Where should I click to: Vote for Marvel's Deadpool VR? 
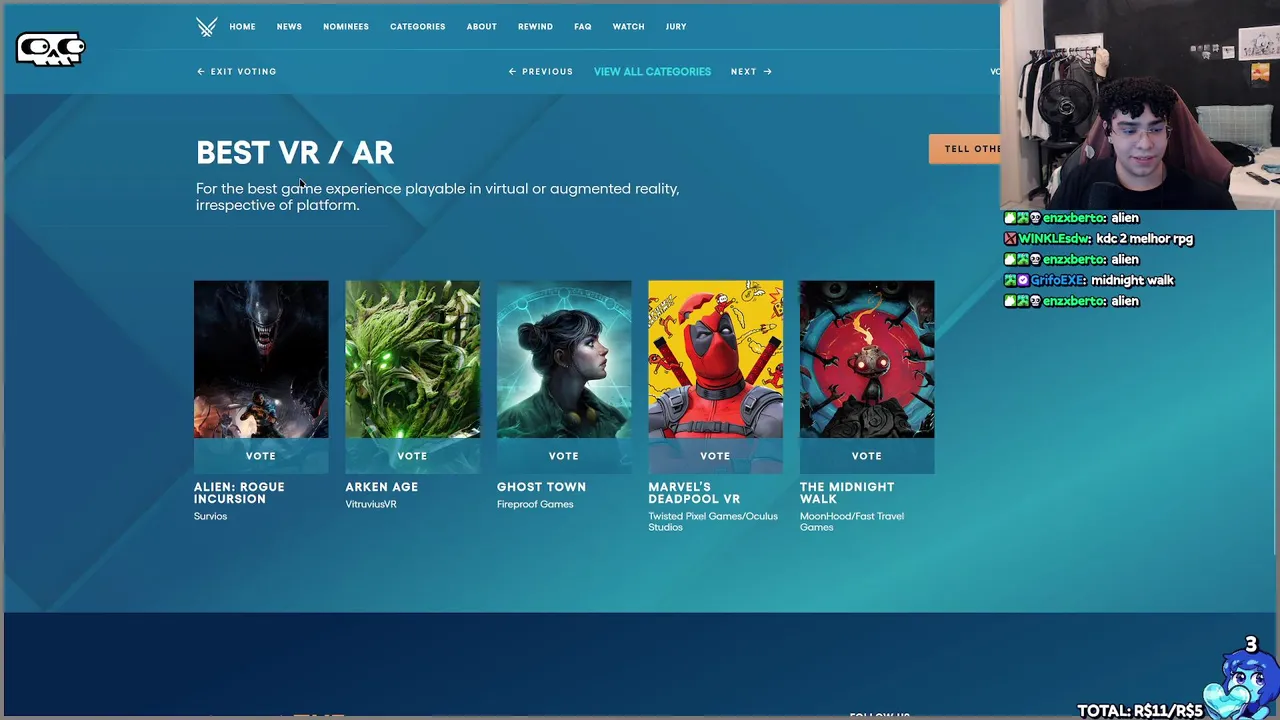coord(715,456)
